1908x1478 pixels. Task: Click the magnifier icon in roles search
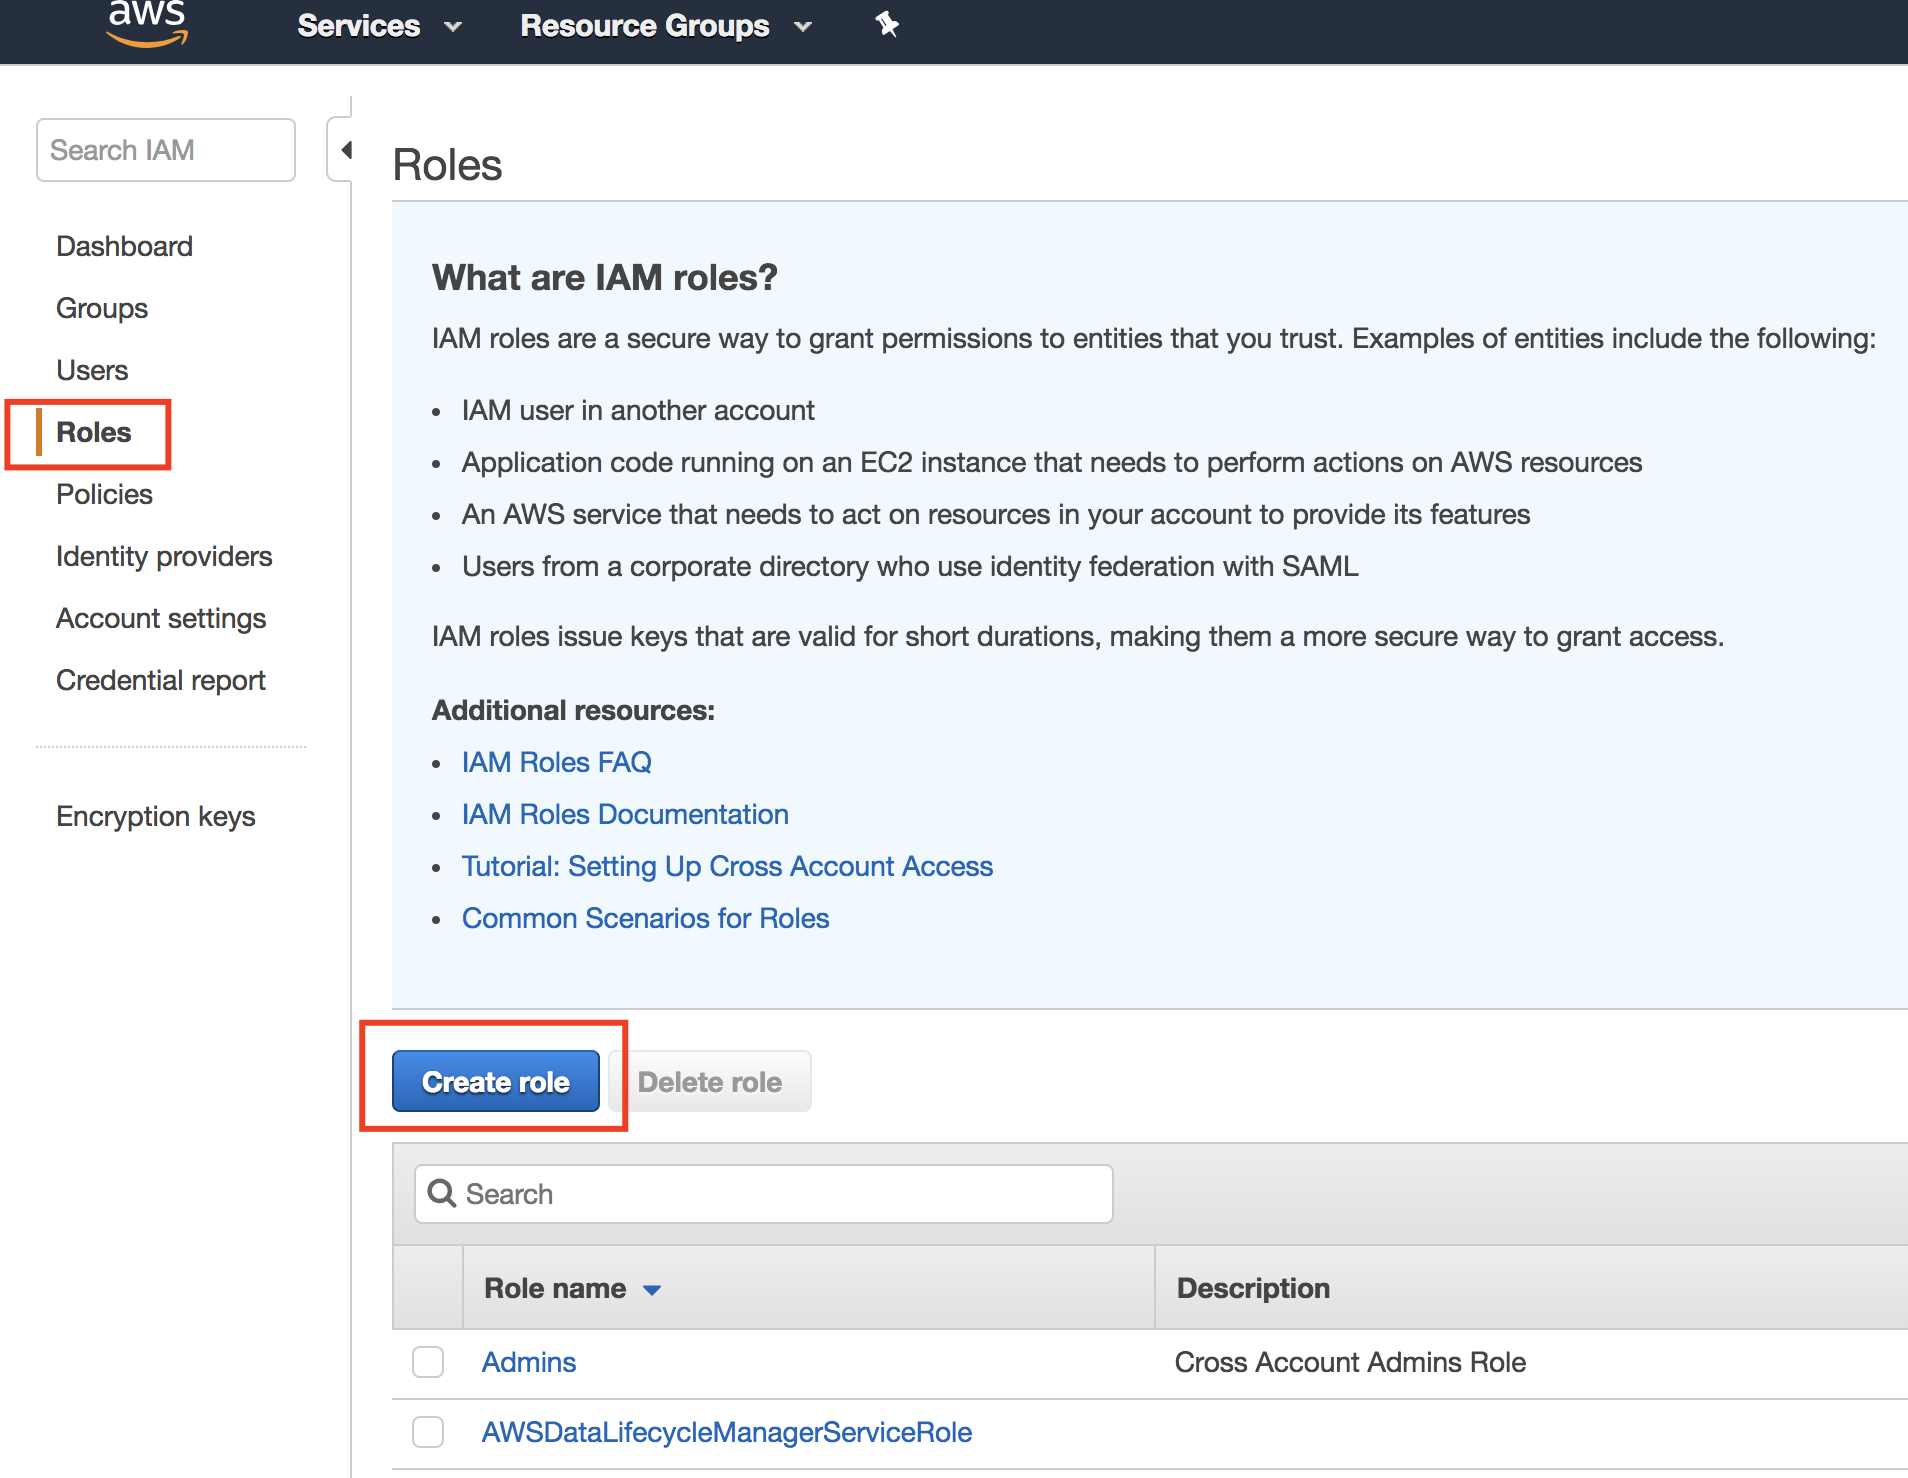tap(441, 1193)
